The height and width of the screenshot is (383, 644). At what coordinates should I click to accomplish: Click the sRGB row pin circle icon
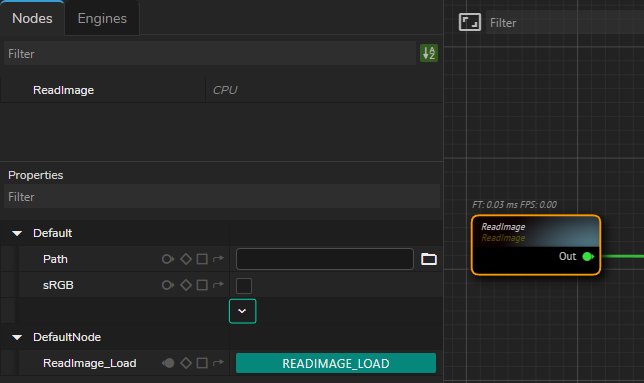[168, 285]
